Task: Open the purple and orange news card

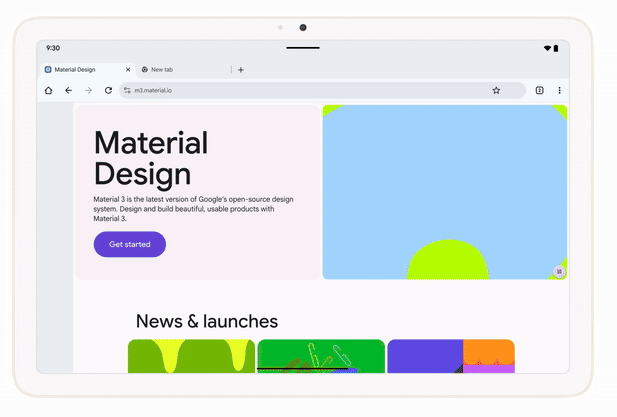Action: click(x=450, y=356)
